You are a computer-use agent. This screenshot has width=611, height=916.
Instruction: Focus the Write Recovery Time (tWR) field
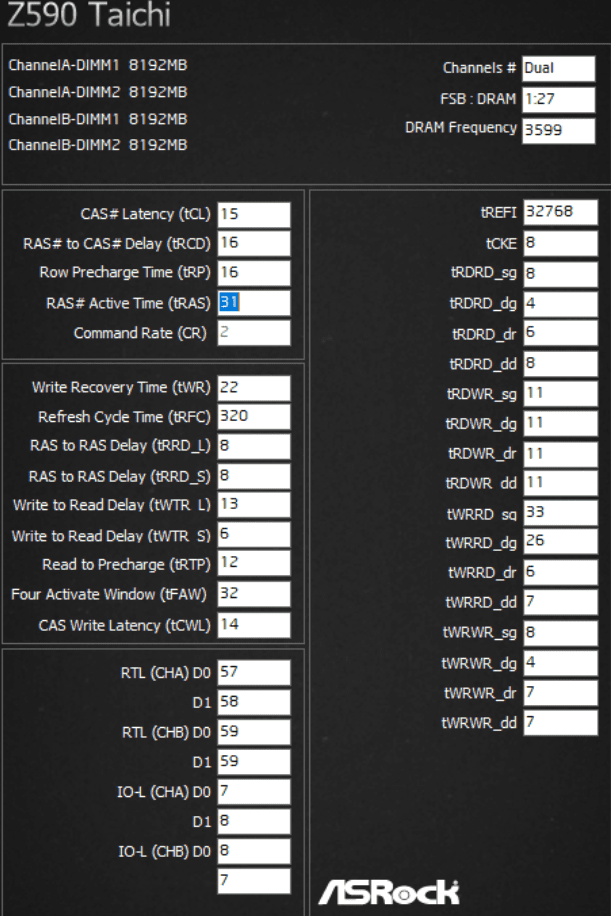254,388
